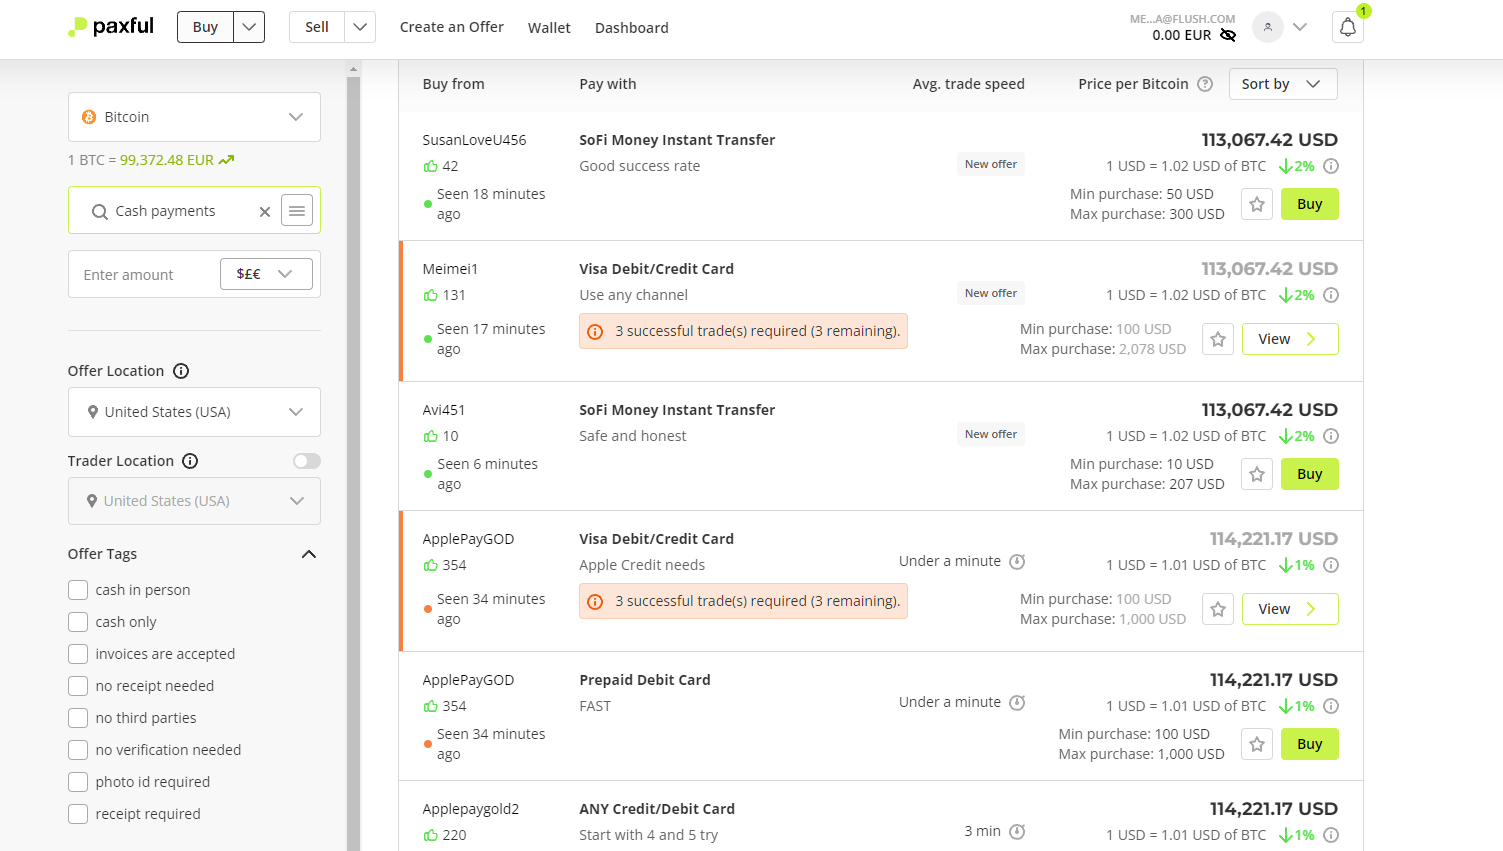Open the Dashboard
1503x851 pixels.
tap(632, 28)
